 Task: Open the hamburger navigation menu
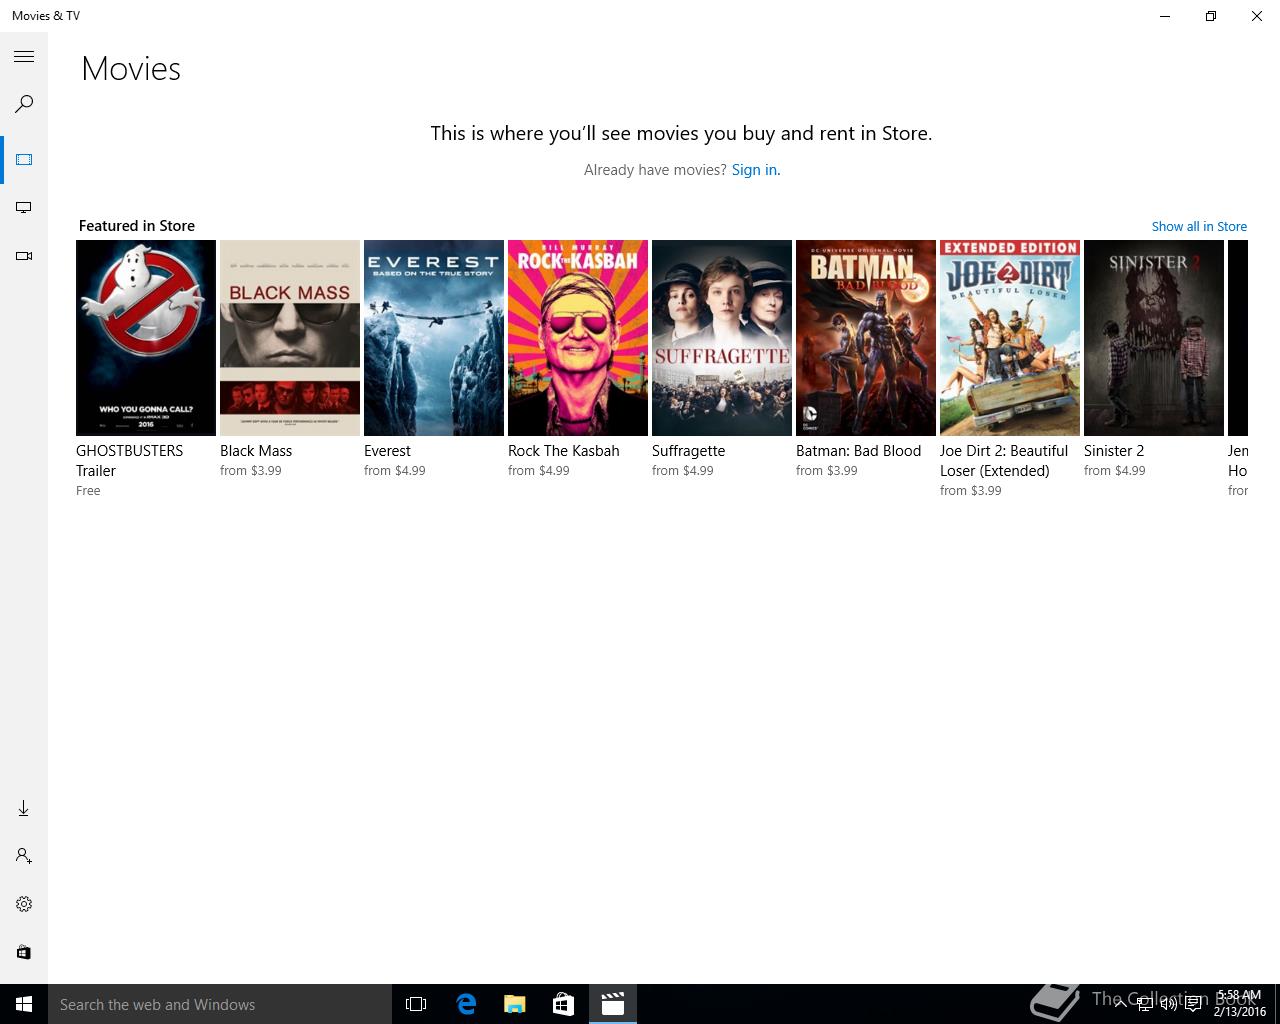[24, 57]
